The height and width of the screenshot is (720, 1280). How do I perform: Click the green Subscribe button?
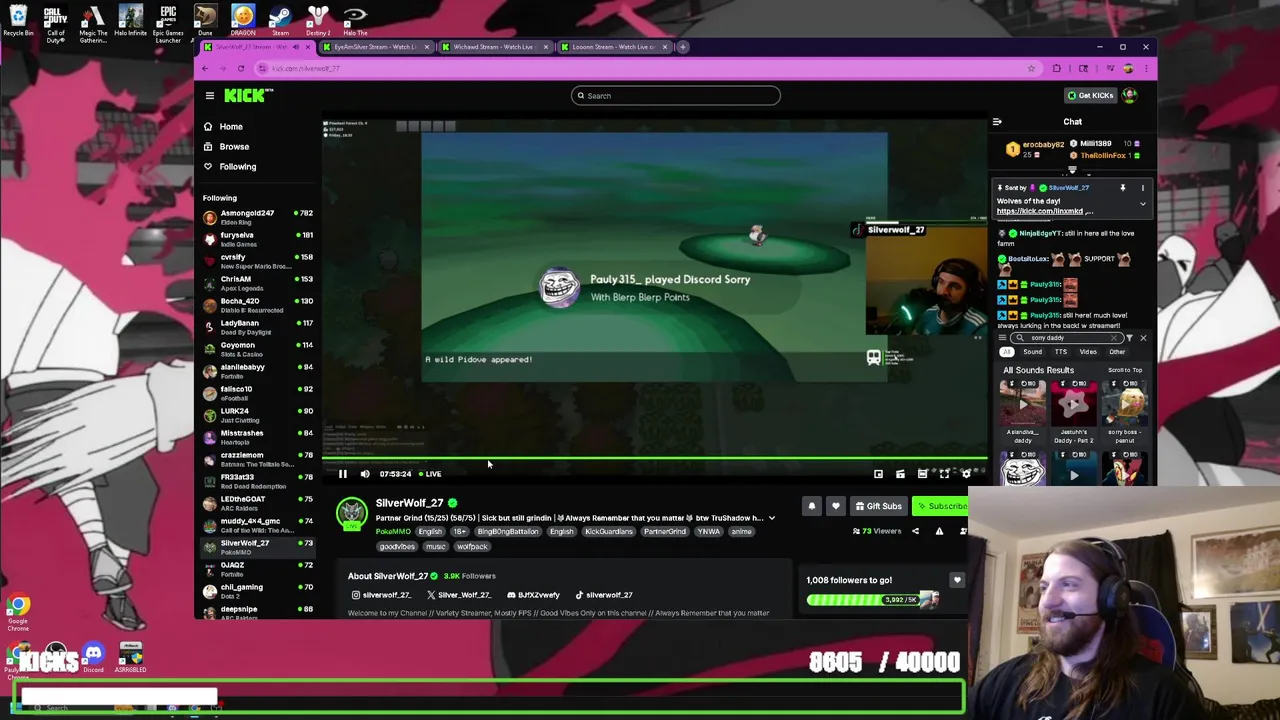tap(940, 506)
